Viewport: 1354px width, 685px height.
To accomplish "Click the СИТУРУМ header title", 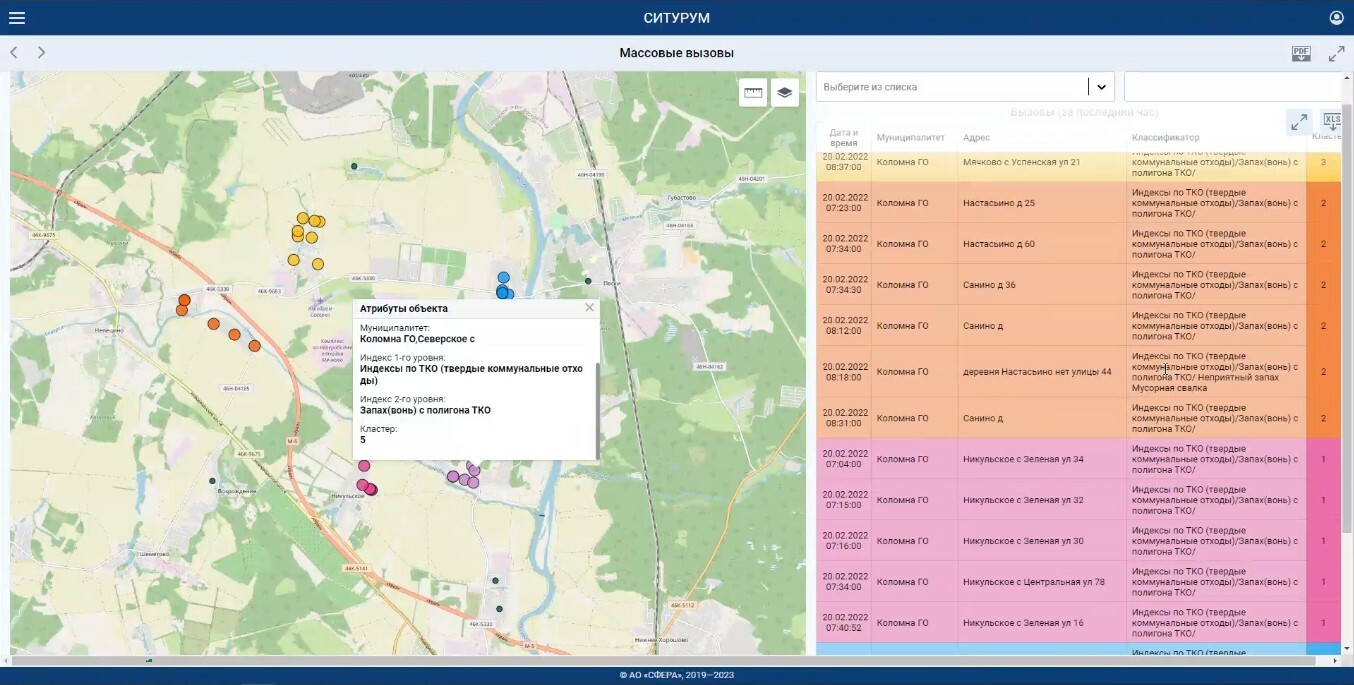I will pos(676,17).
